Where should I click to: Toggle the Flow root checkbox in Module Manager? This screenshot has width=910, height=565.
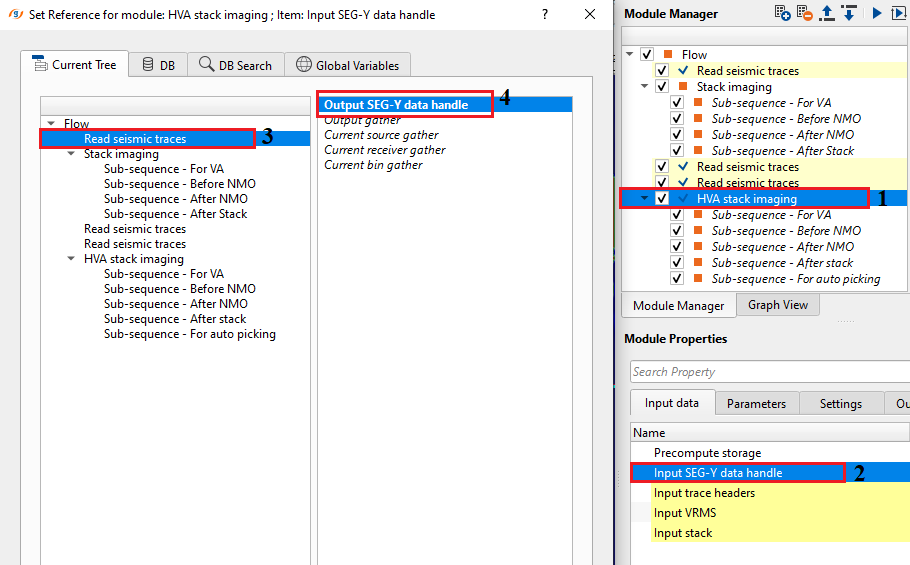point(647,55)
